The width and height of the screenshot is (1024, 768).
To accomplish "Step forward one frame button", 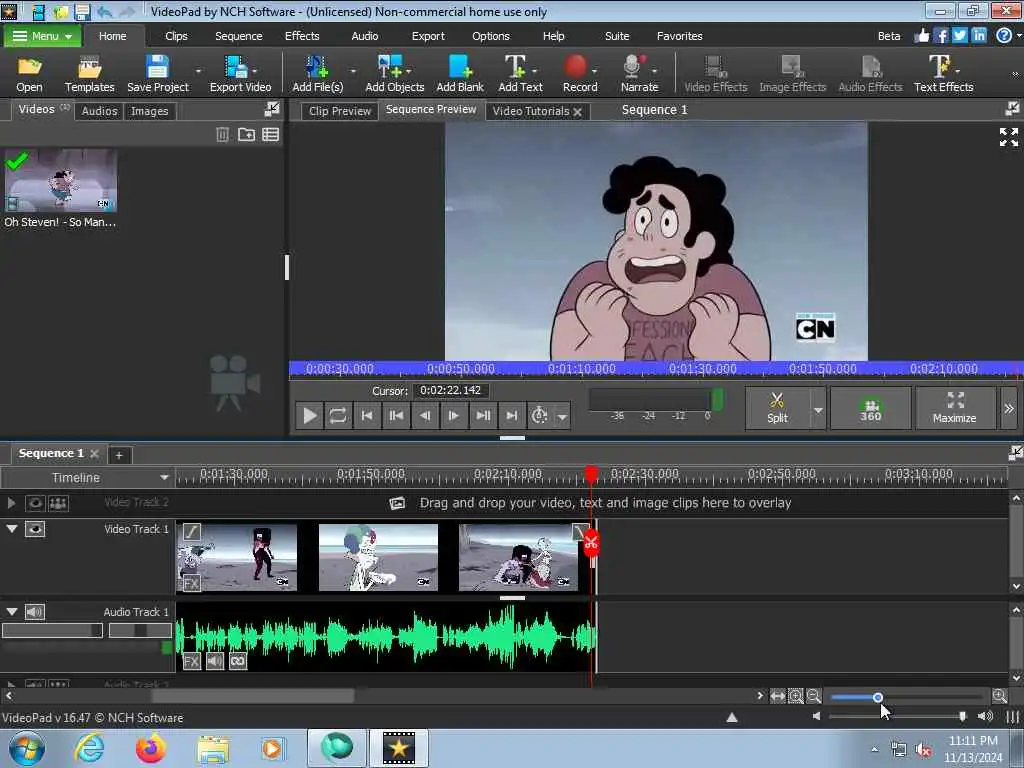I will 453,415.
